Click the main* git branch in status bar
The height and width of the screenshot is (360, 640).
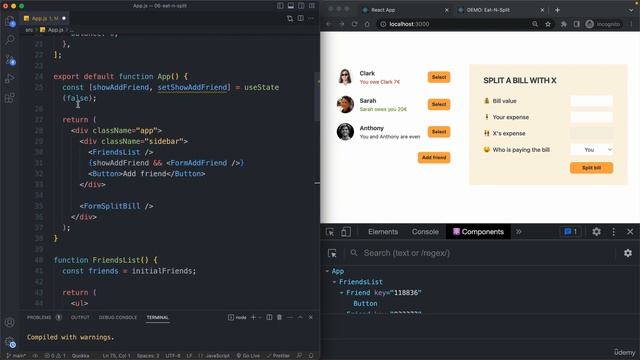16,356
